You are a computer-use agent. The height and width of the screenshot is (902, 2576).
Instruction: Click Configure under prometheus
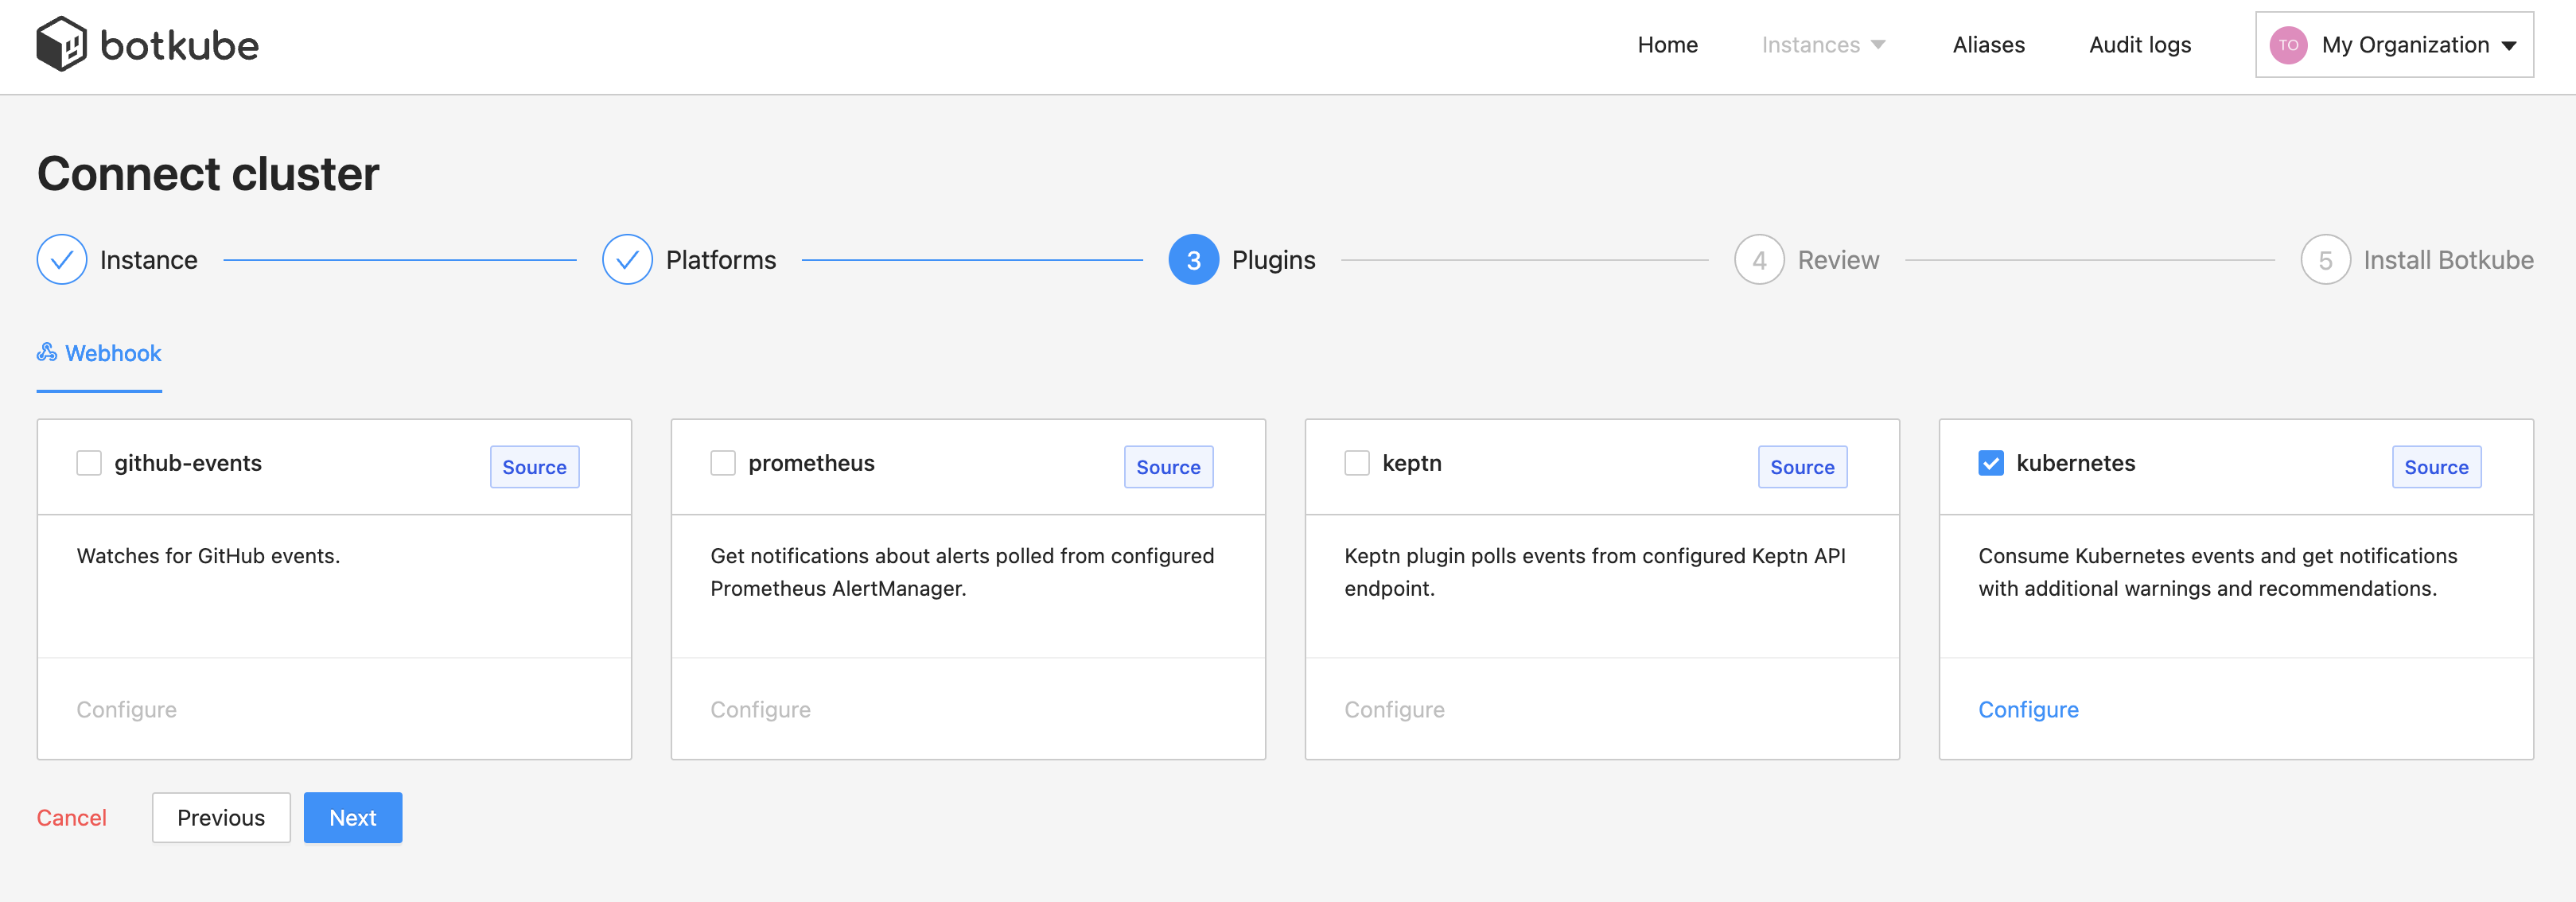pyautogui.click(x=760, y=709)
